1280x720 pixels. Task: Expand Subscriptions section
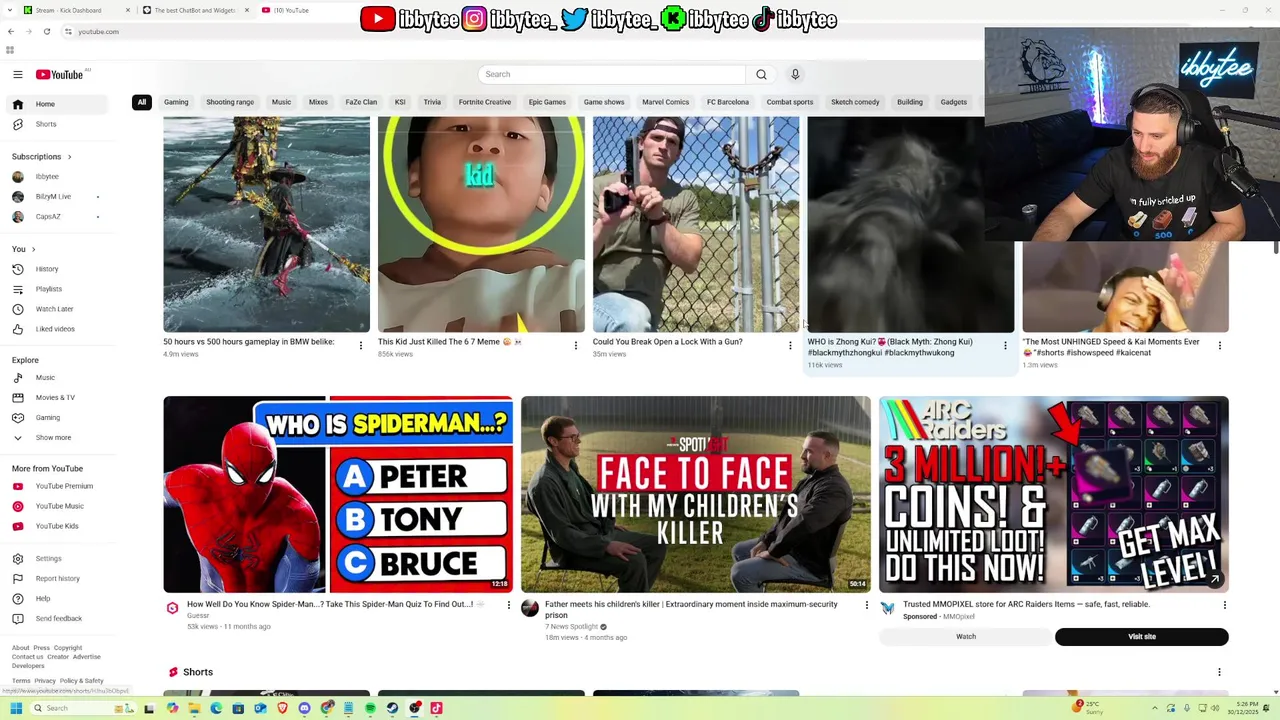[x=42, y=157]
